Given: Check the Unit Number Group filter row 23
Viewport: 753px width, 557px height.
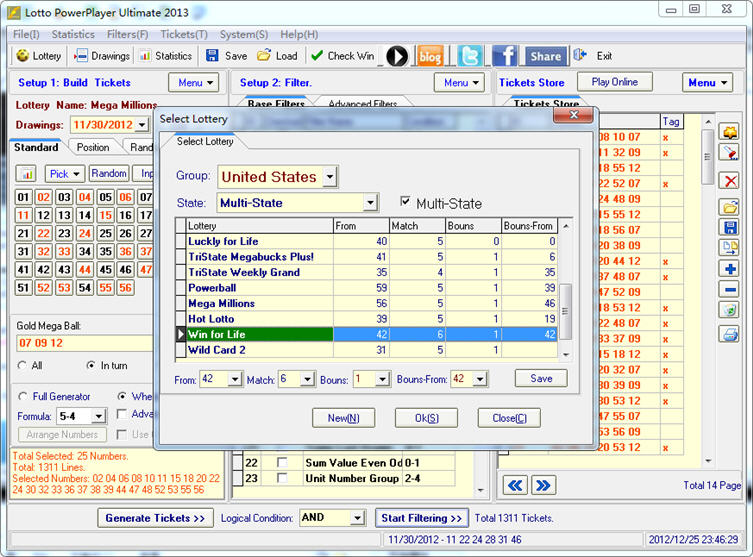Looking at the screenshot, I should [x=282, y=478].
